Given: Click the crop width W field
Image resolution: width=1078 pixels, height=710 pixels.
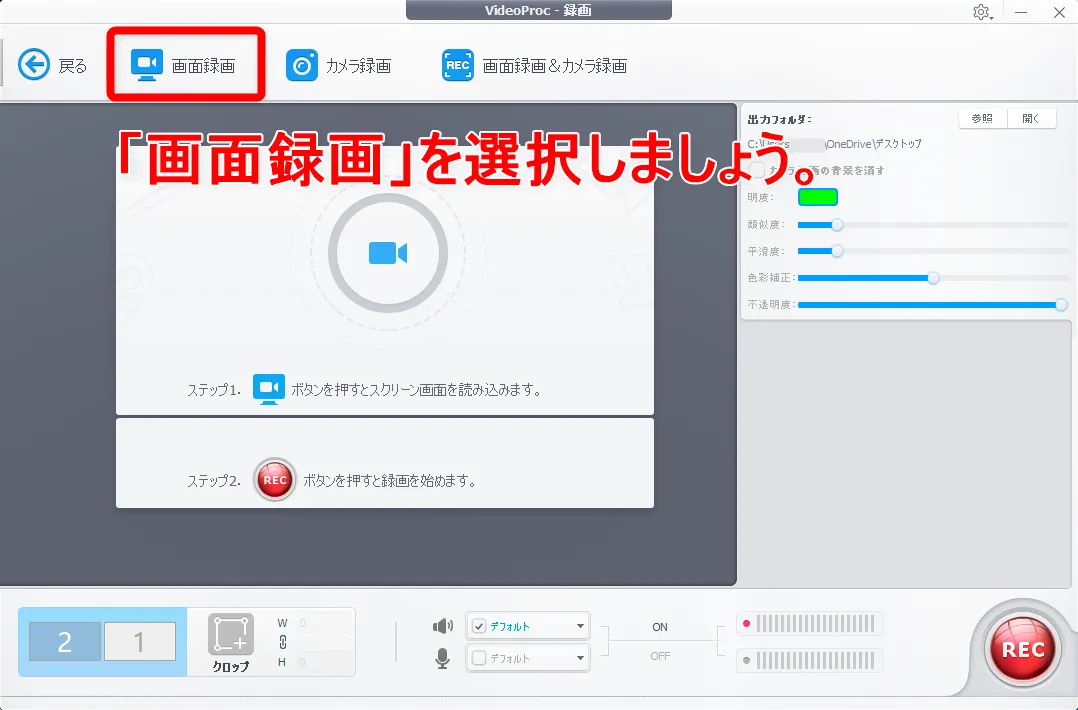Looking at the screenshot, I should [x=324, y=623].
